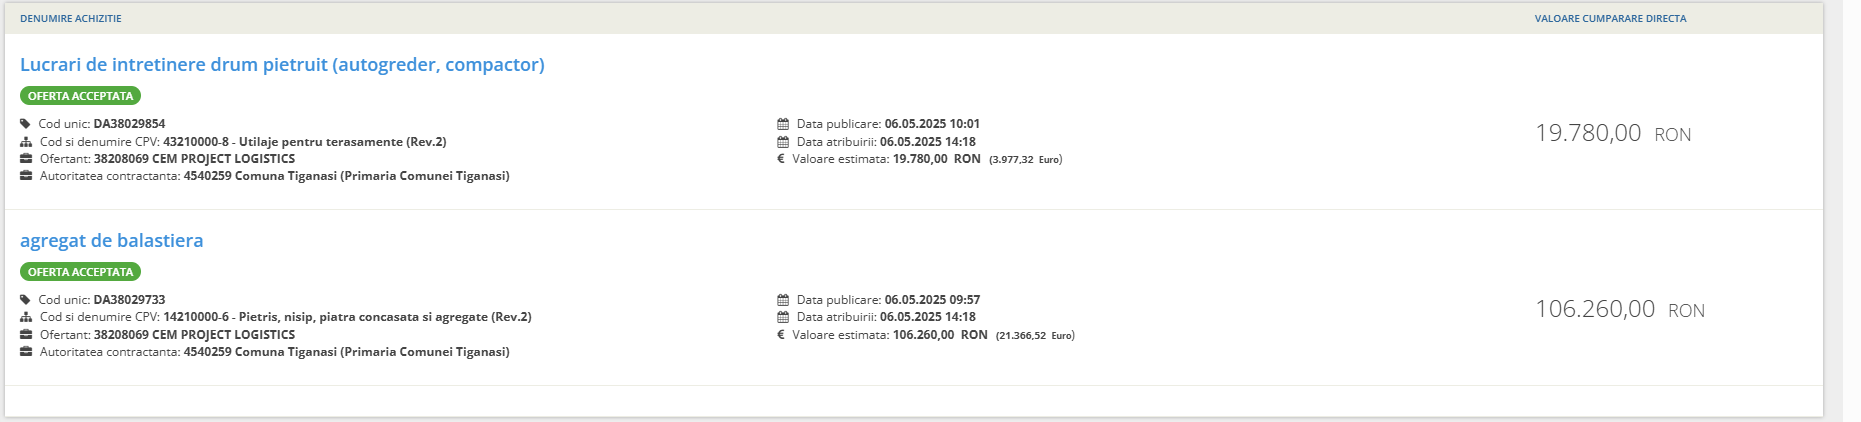Click the DENUMIRE ACHIZITIE column header
Screen dimensions: 1861x422
(71, 18)
